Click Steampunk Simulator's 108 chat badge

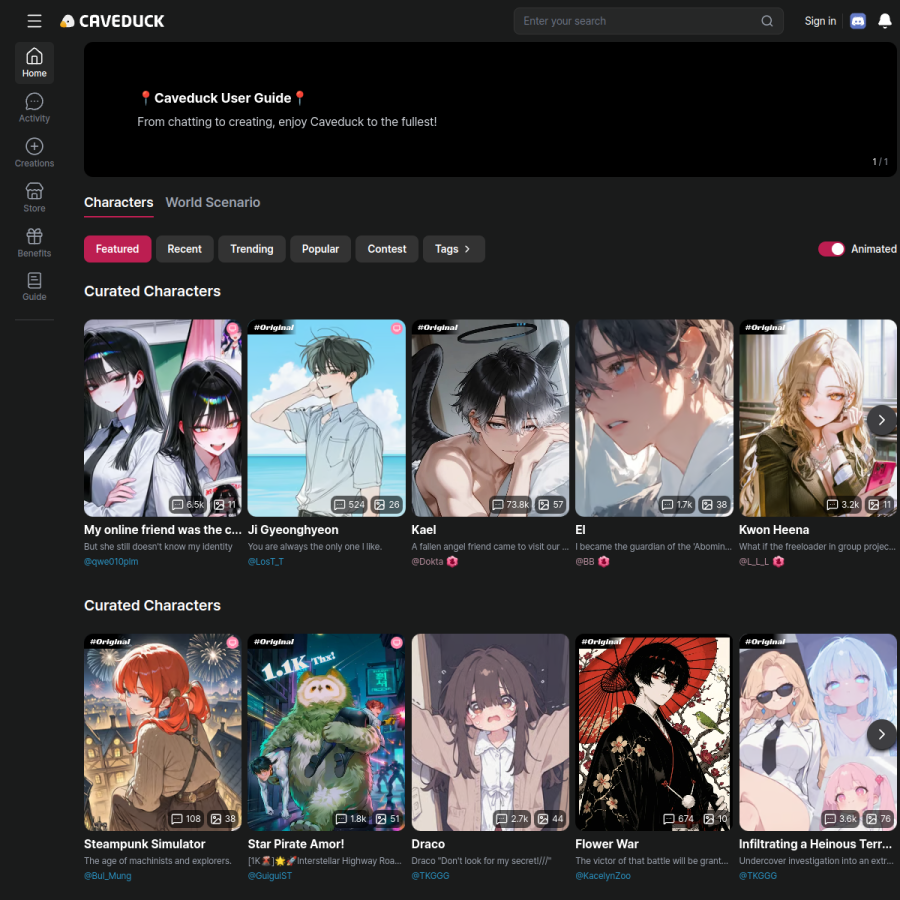click(186, 818)
